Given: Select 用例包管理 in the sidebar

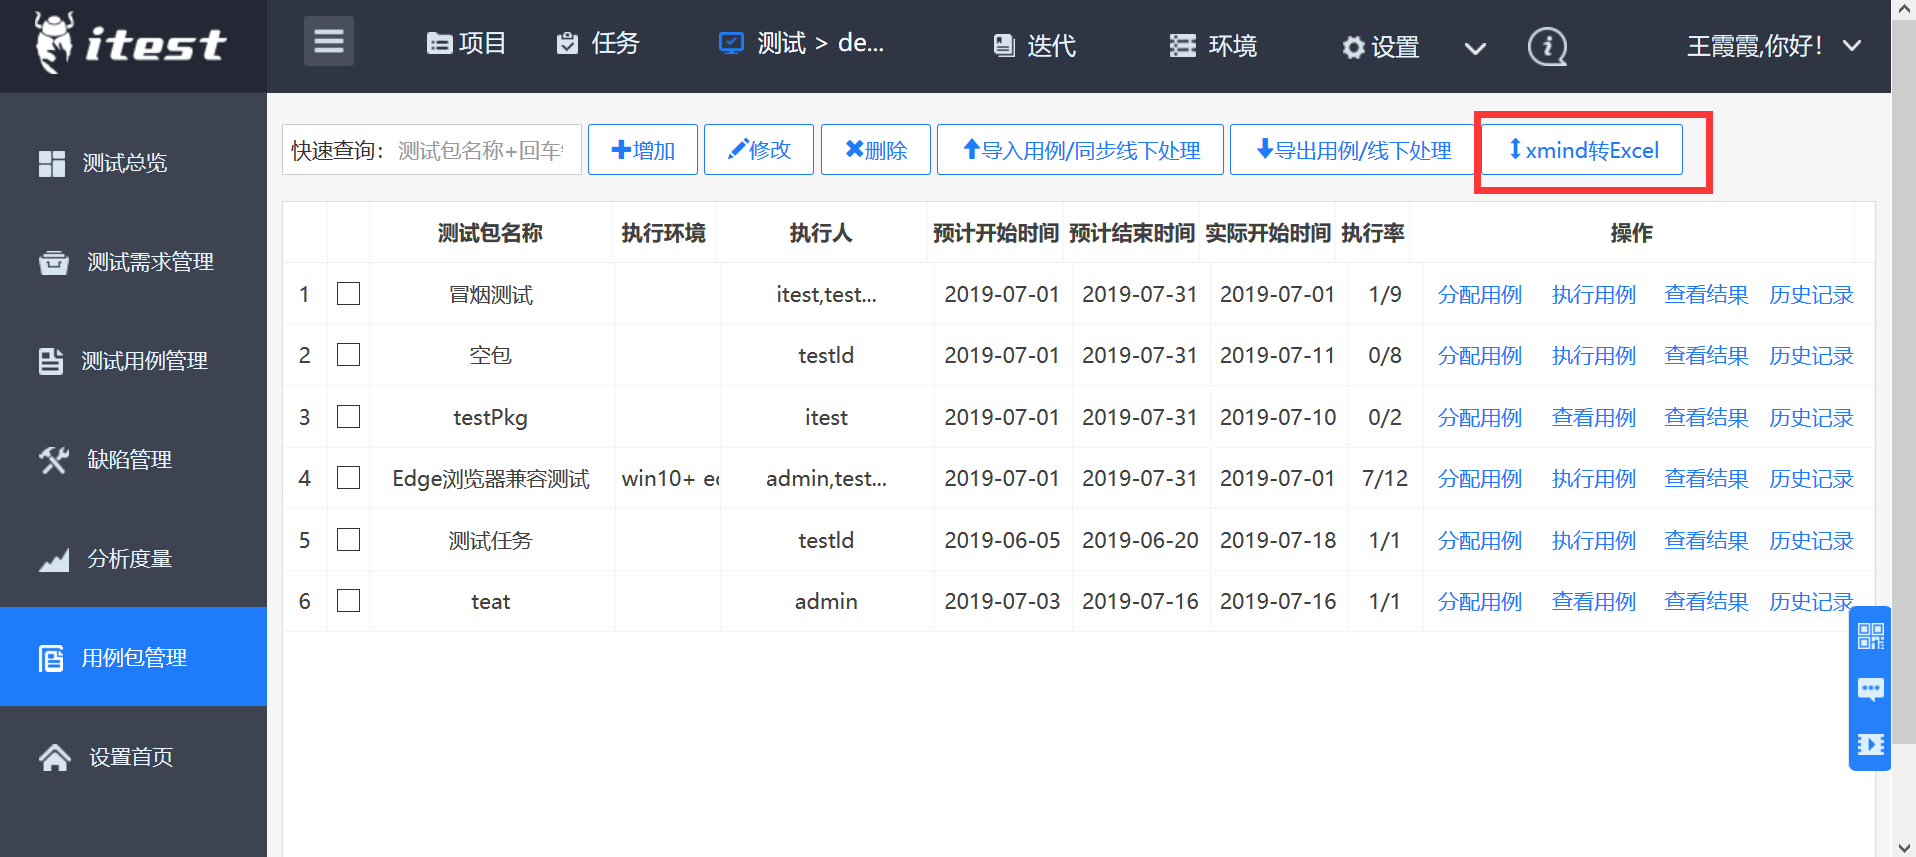Looking at the screenshot, I should (133, 657).
